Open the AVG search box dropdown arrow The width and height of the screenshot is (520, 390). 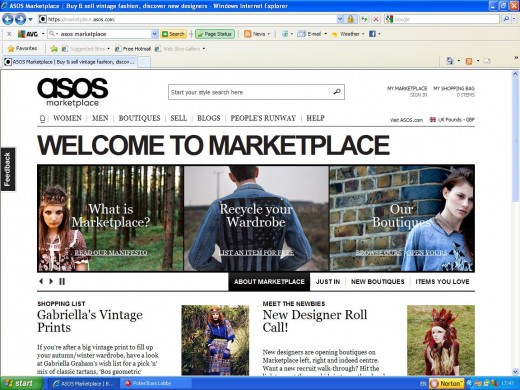(x=154, y=34)
